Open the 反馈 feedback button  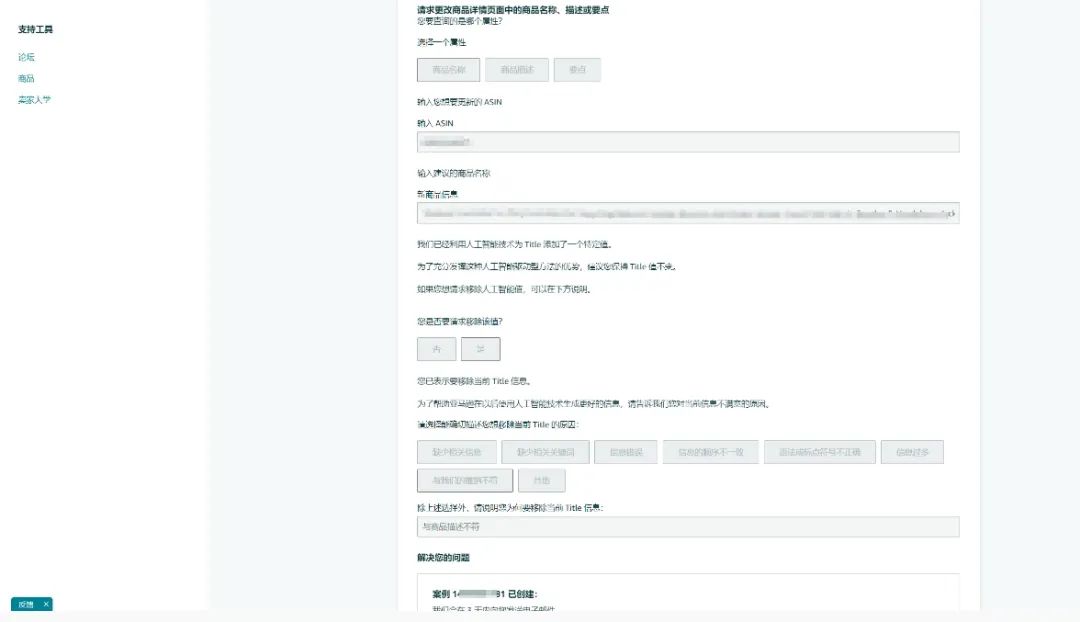pos(26,604)
